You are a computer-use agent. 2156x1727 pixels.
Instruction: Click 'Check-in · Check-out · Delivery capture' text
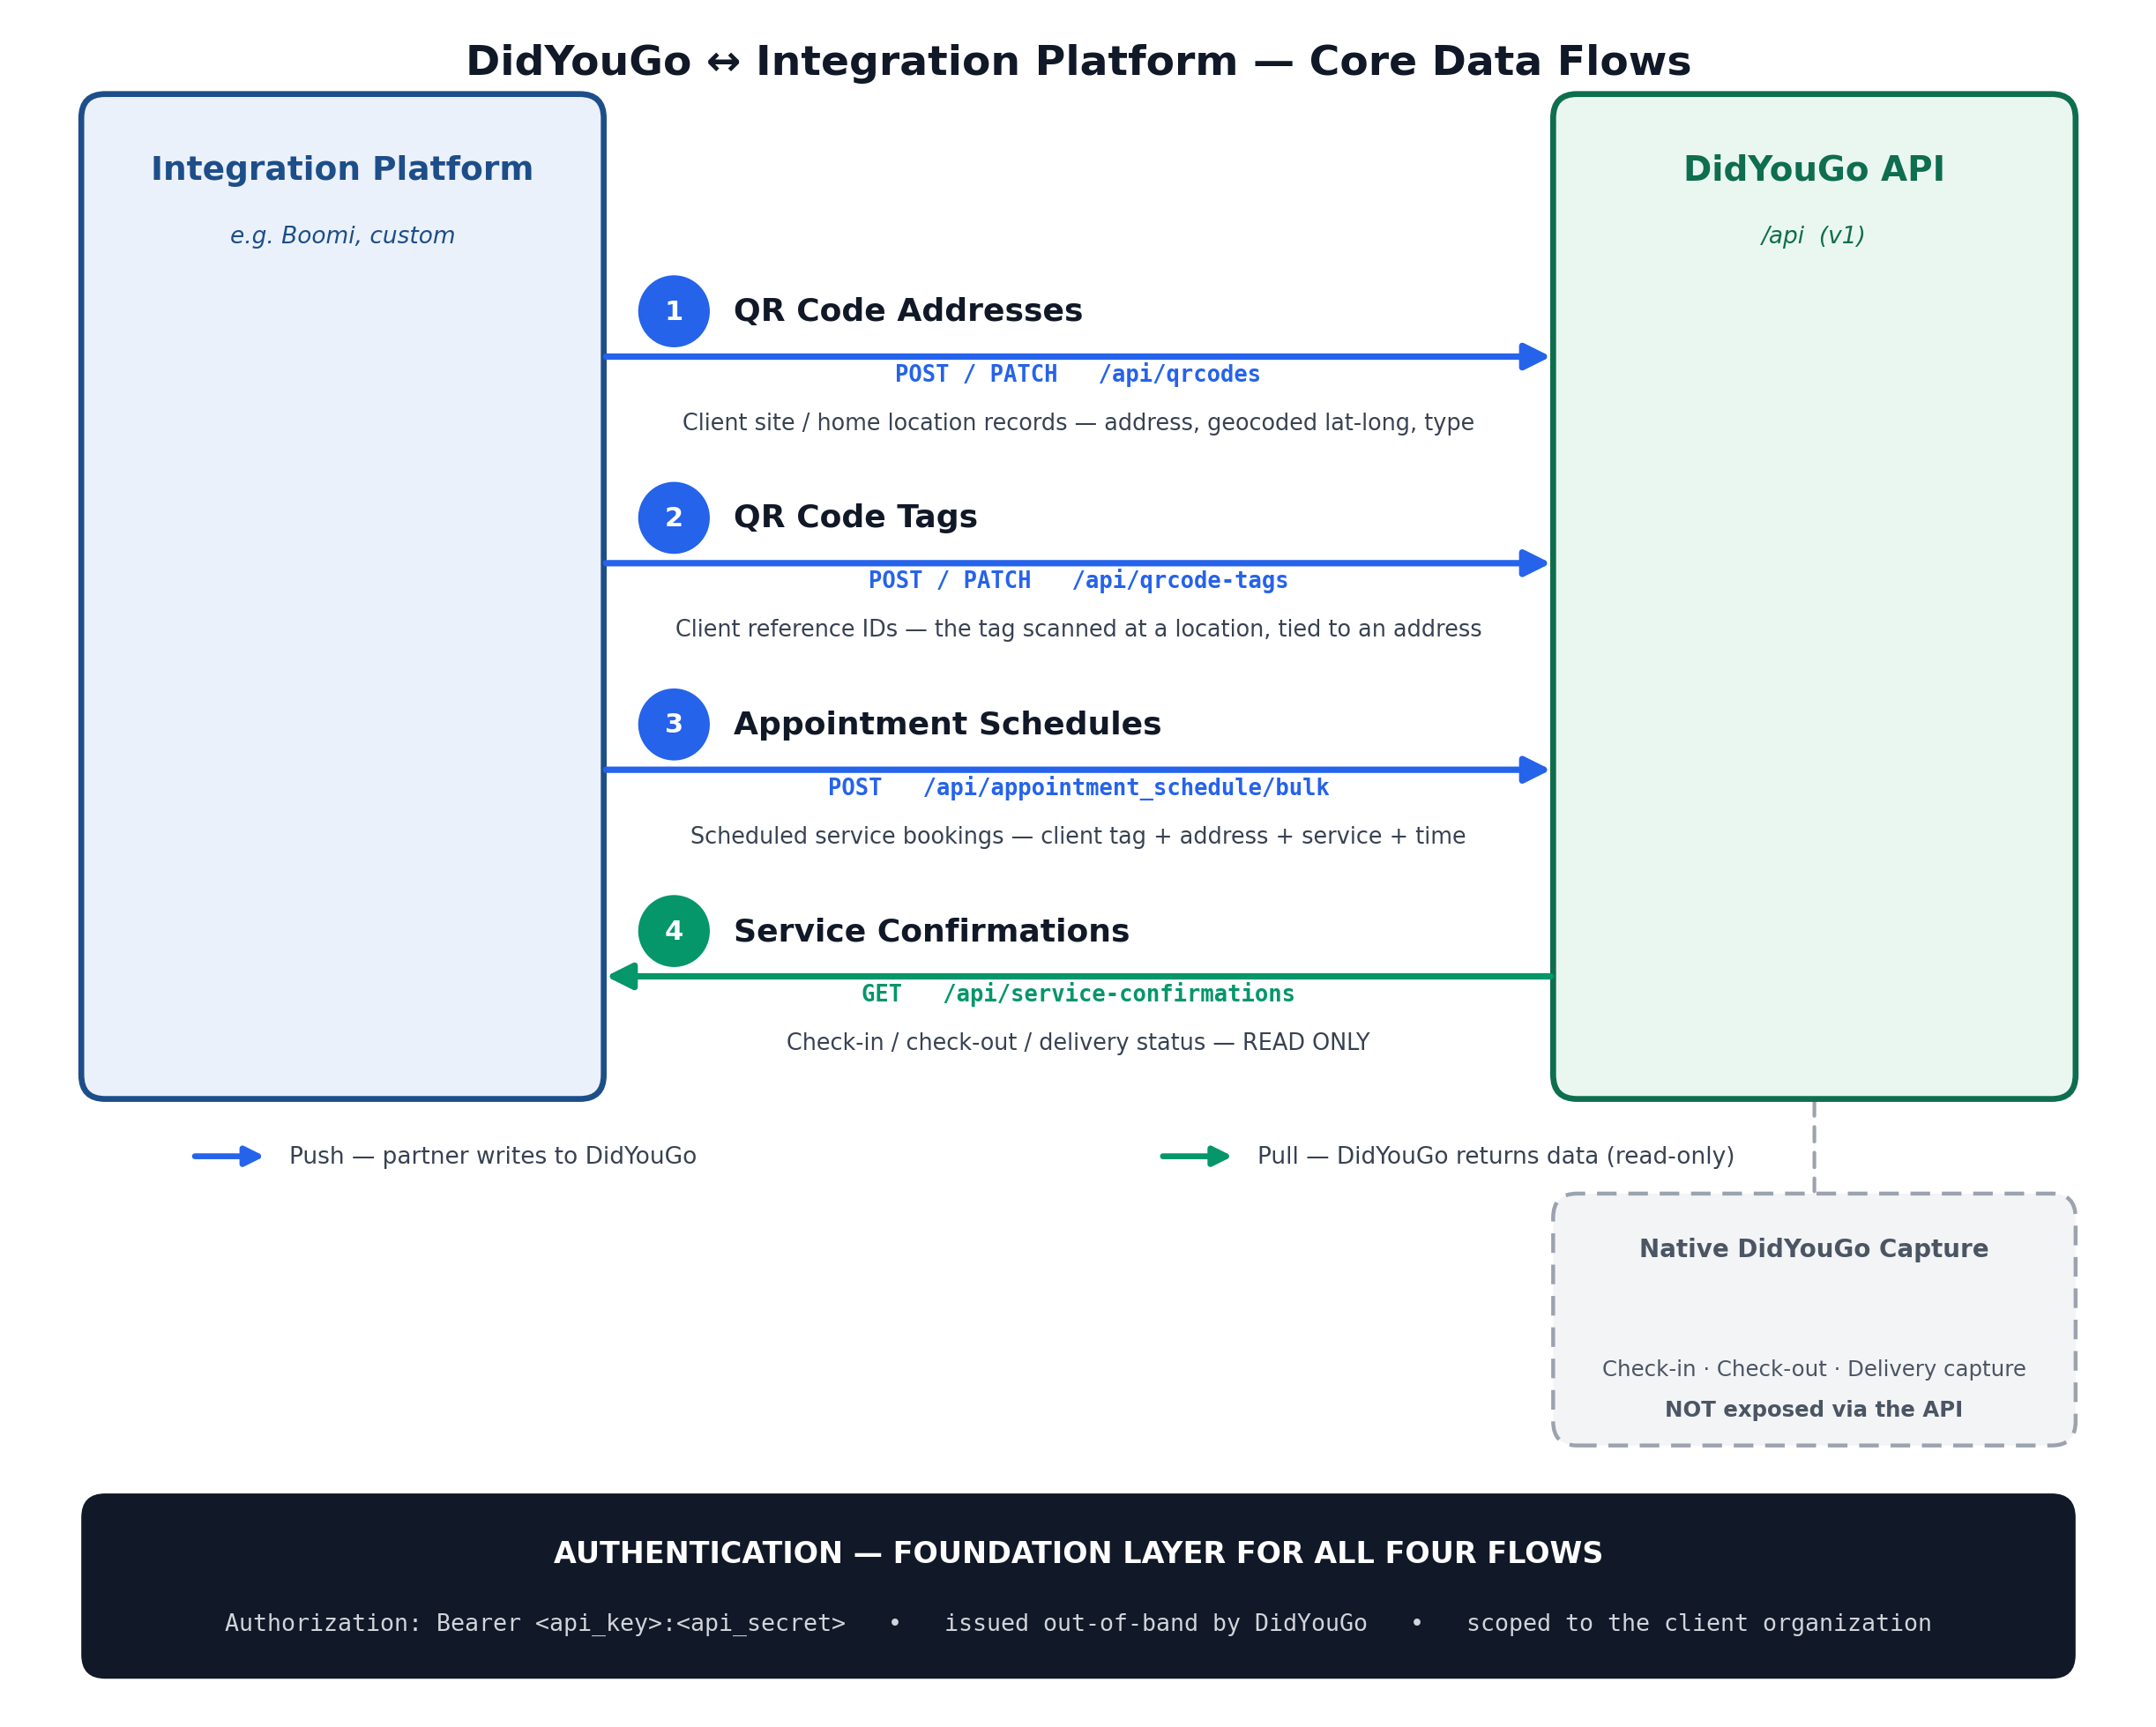[x=1814, y=1369]
